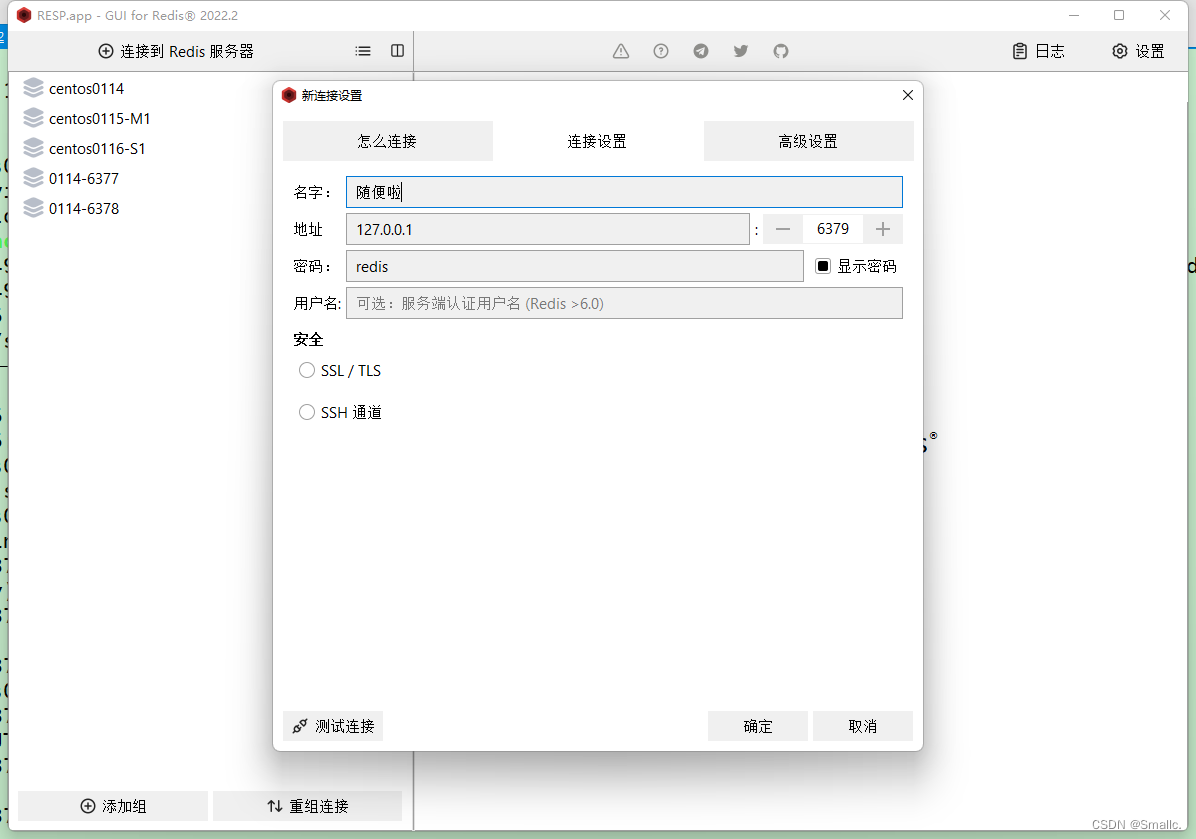Open the 日志 log panel
Image resolution: width=1196 pixels, height=839 pixels.
click(x=1039, y=51)
